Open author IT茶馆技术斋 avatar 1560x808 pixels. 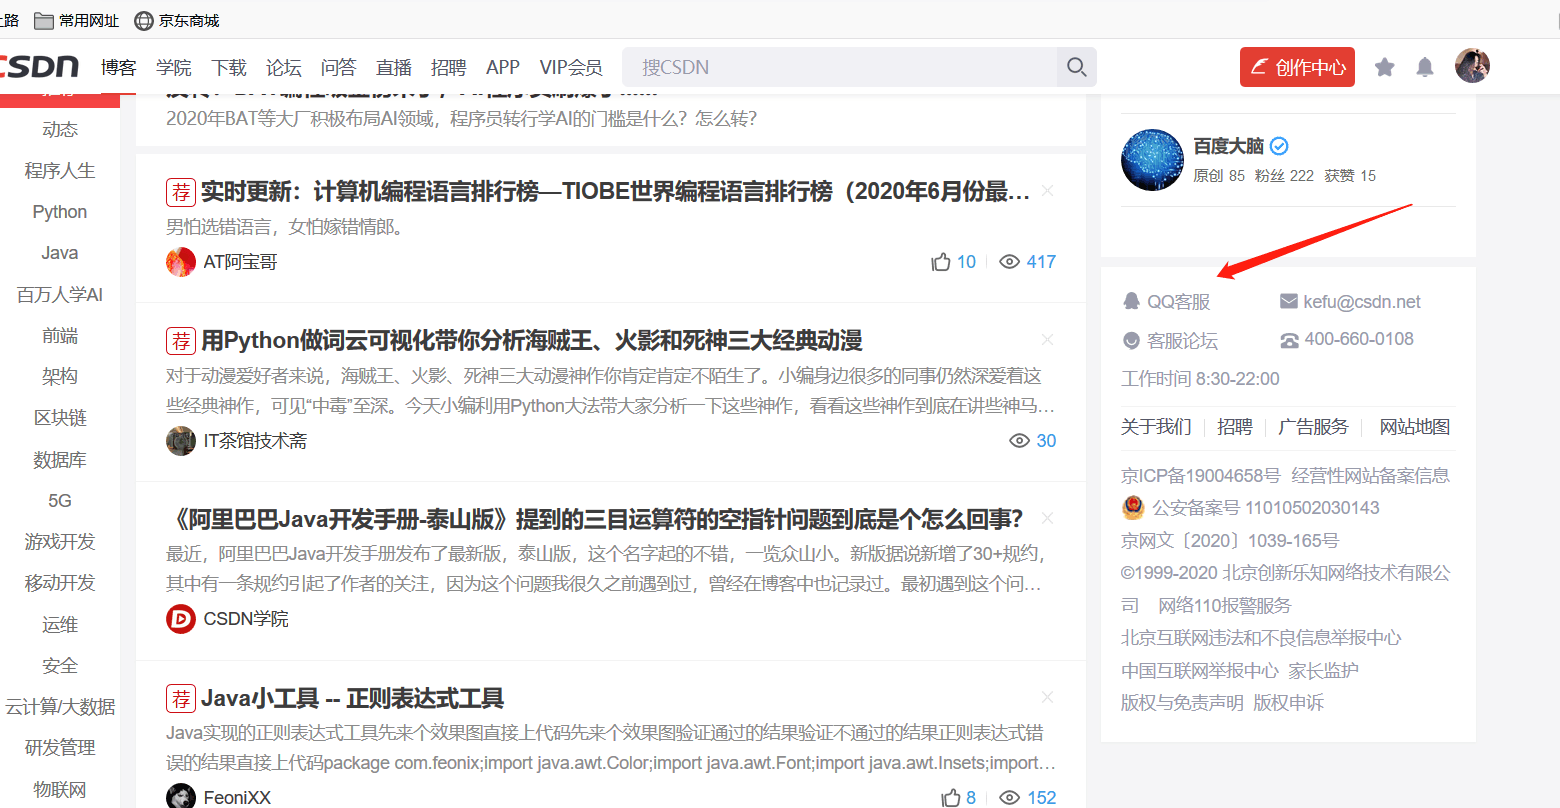(x=180, y=441)
